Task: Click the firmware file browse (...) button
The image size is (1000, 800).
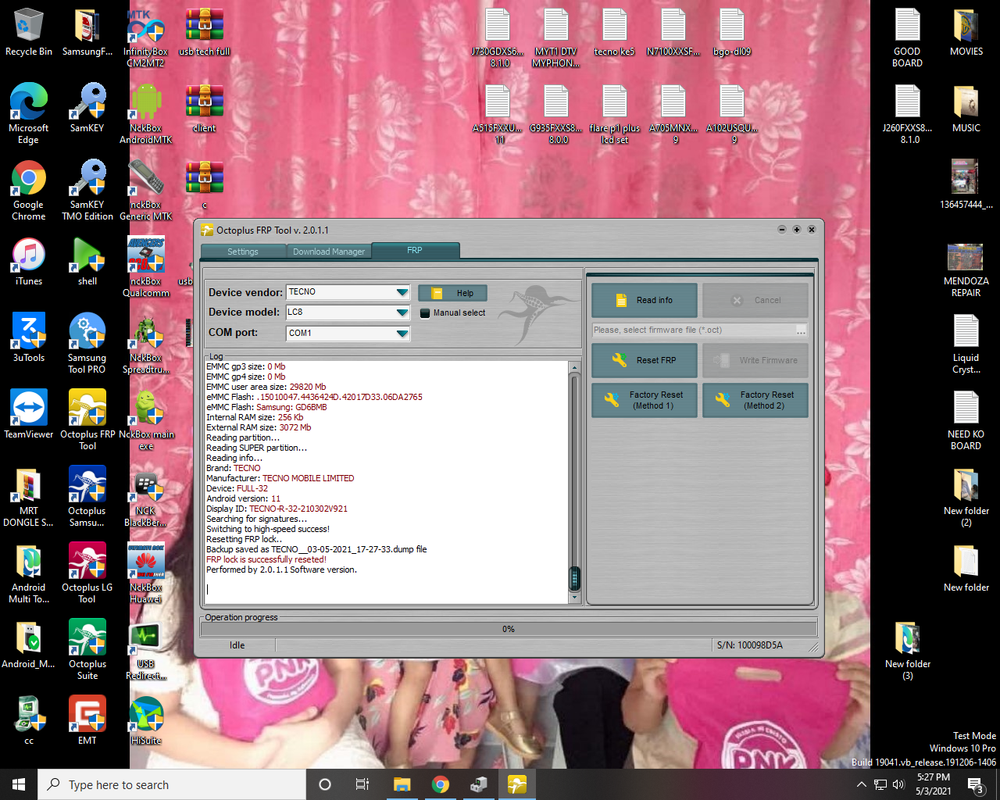Action: tap(801, 330)
